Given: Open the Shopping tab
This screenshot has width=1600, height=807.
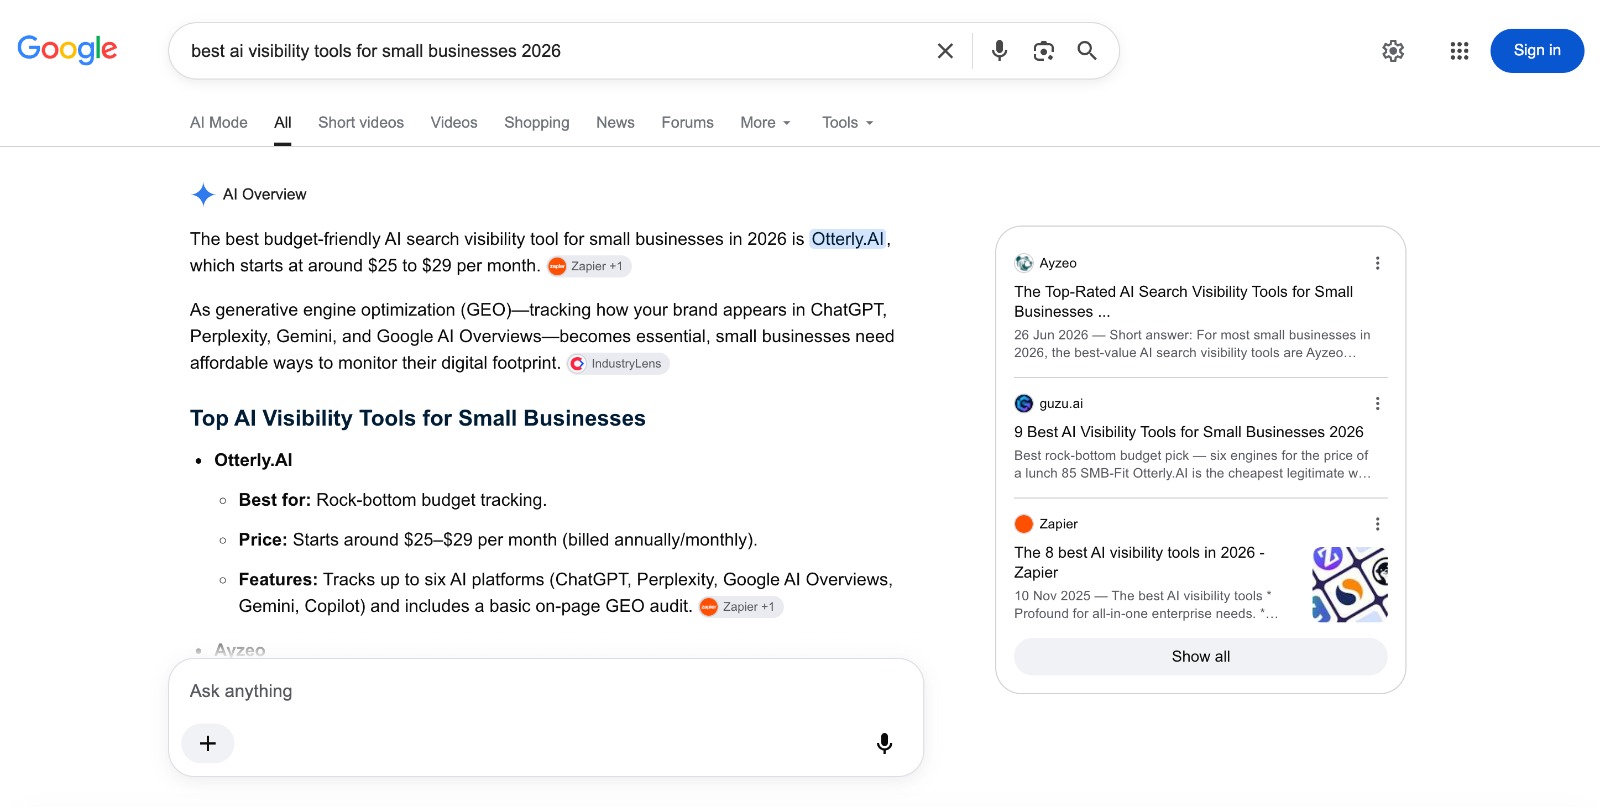Looking at the screenshot, I should coord(537,122).
